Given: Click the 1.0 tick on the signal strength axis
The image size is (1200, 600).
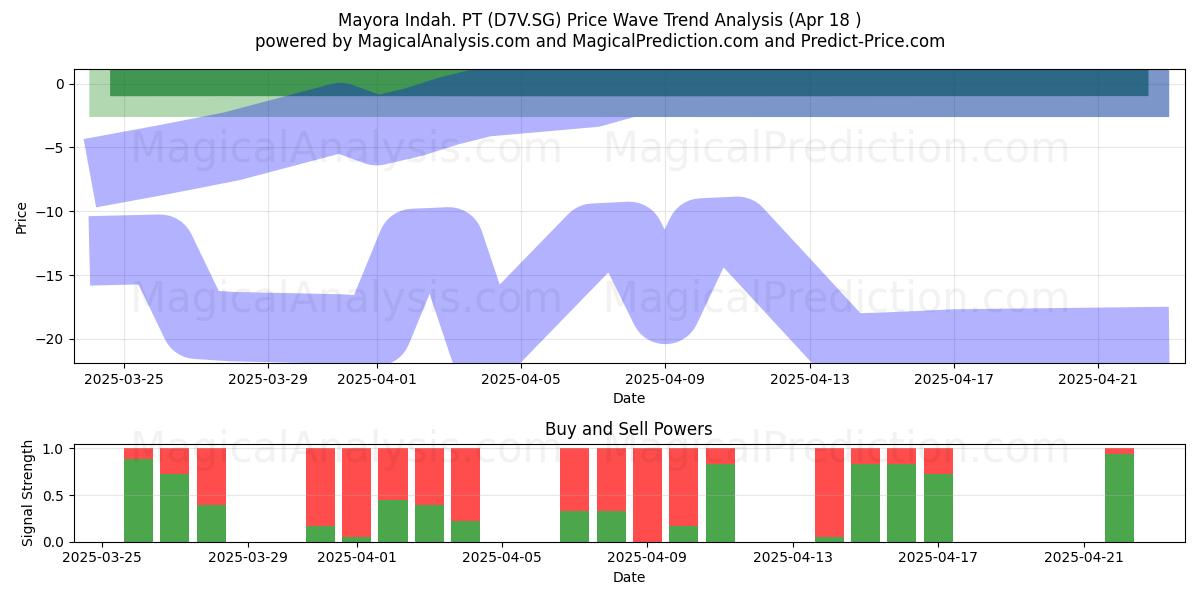Looking at the screenshot, I should coord(54,449).
